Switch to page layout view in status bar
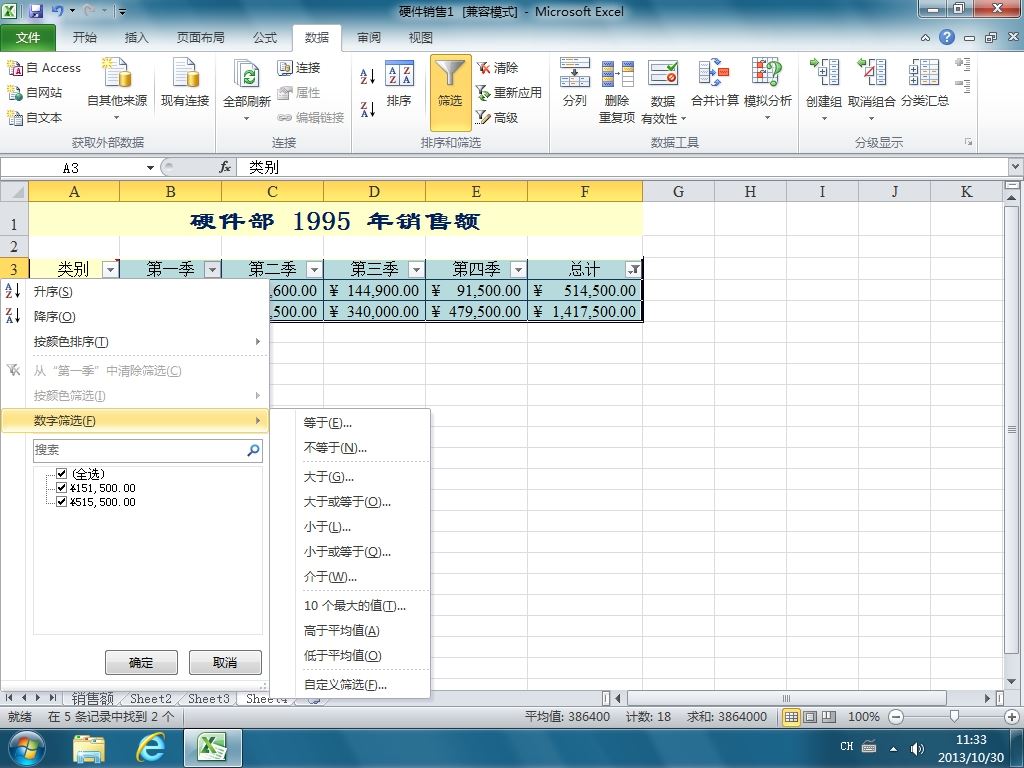 point(810,717)
